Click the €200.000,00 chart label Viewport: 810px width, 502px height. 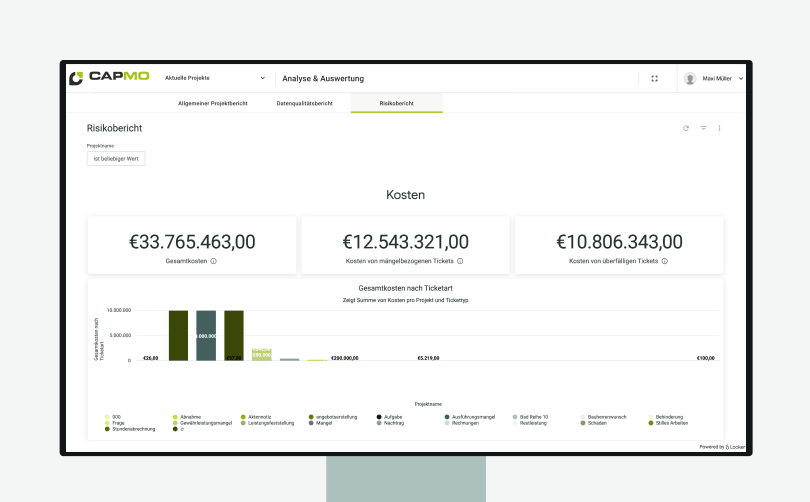pos(345,358)
